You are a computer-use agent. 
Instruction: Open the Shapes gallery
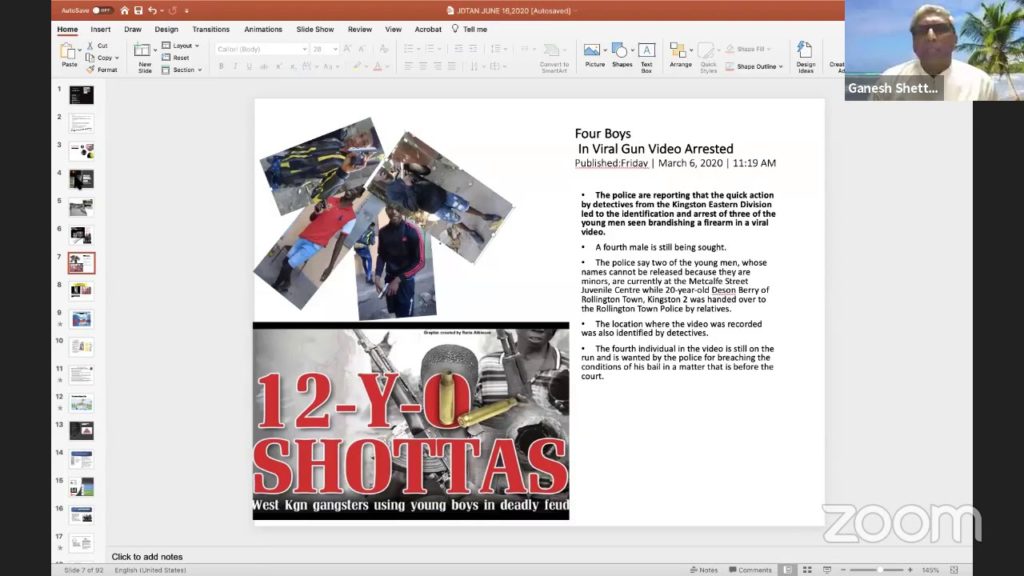[x=621, y=54]
